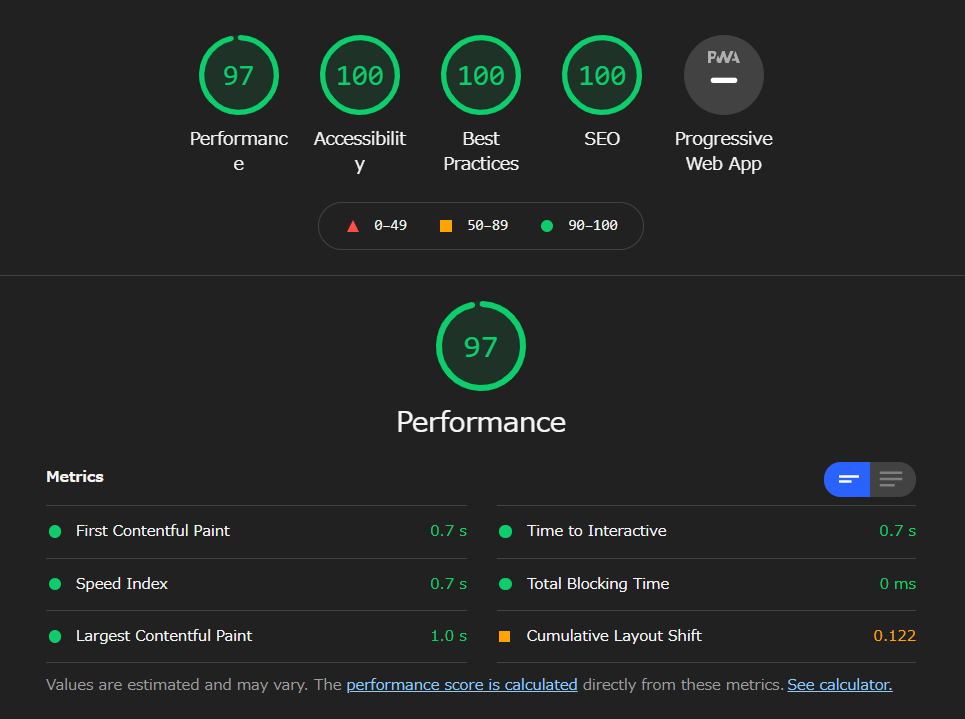Click the red triangle 0–49 legend icon

[353, 226]
